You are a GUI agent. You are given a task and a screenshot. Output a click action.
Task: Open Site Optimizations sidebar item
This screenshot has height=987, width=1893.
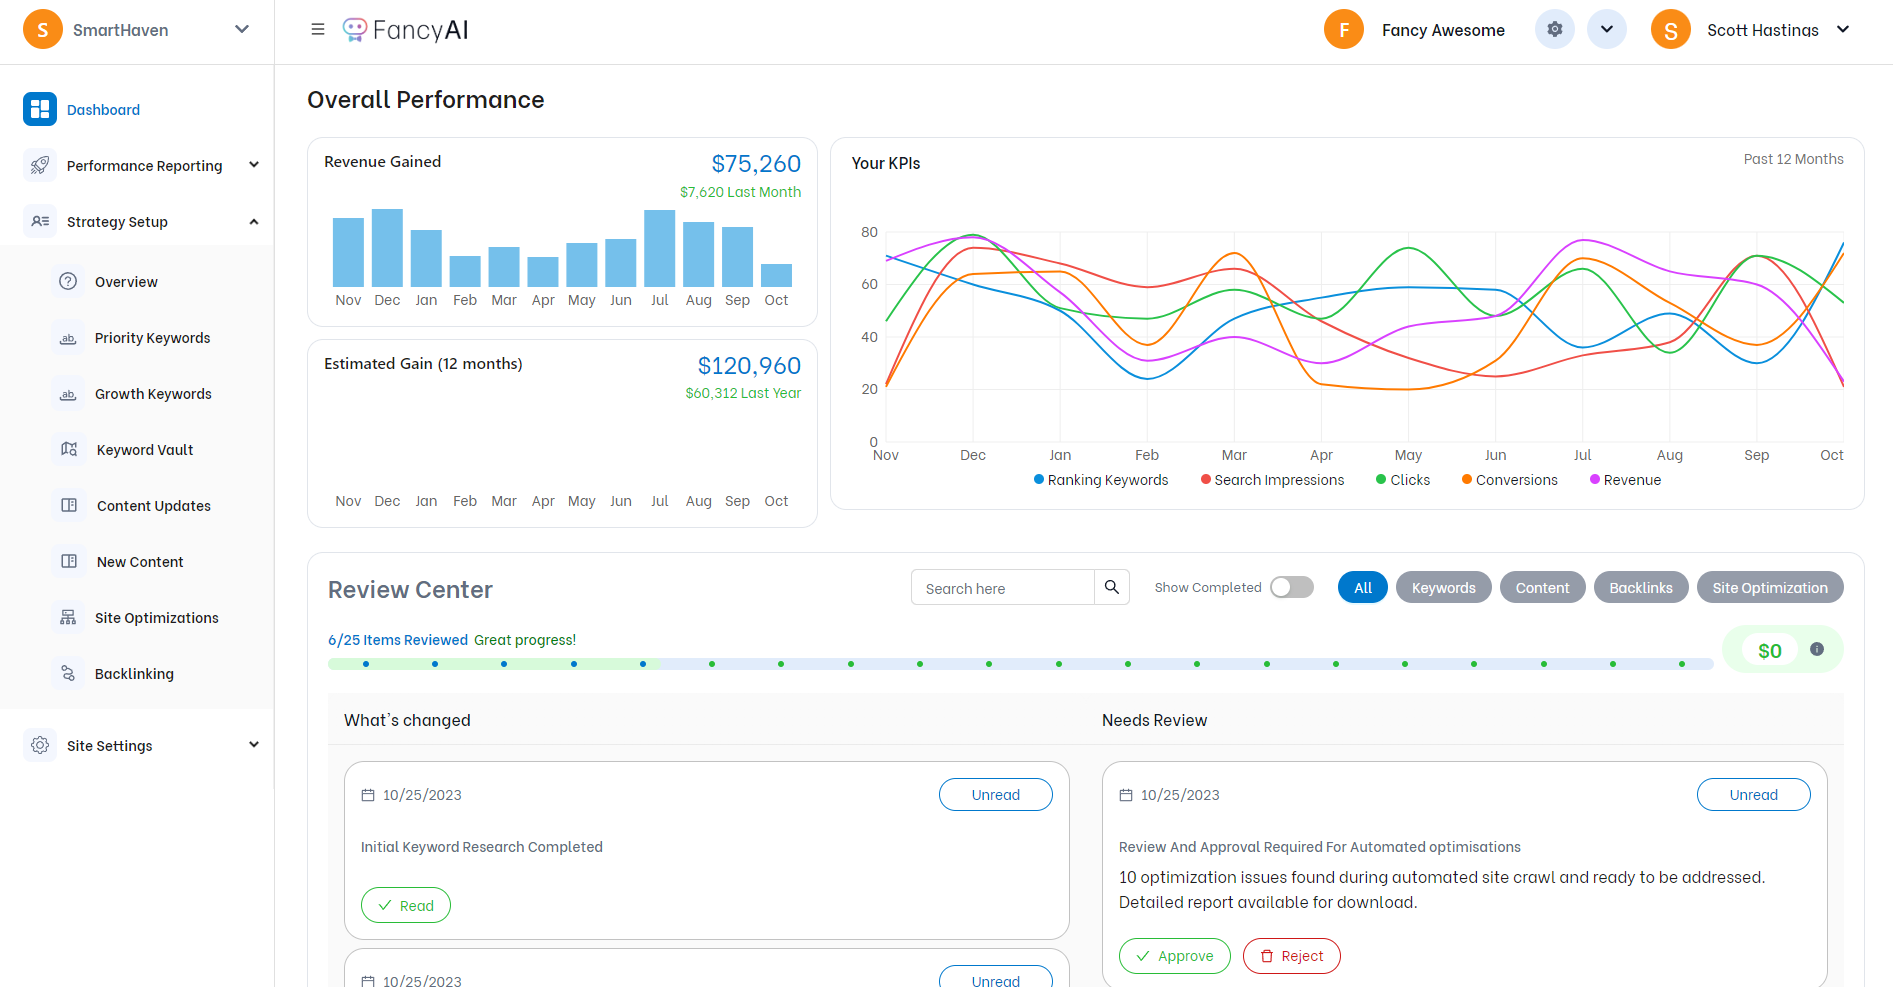coord(156,618)
